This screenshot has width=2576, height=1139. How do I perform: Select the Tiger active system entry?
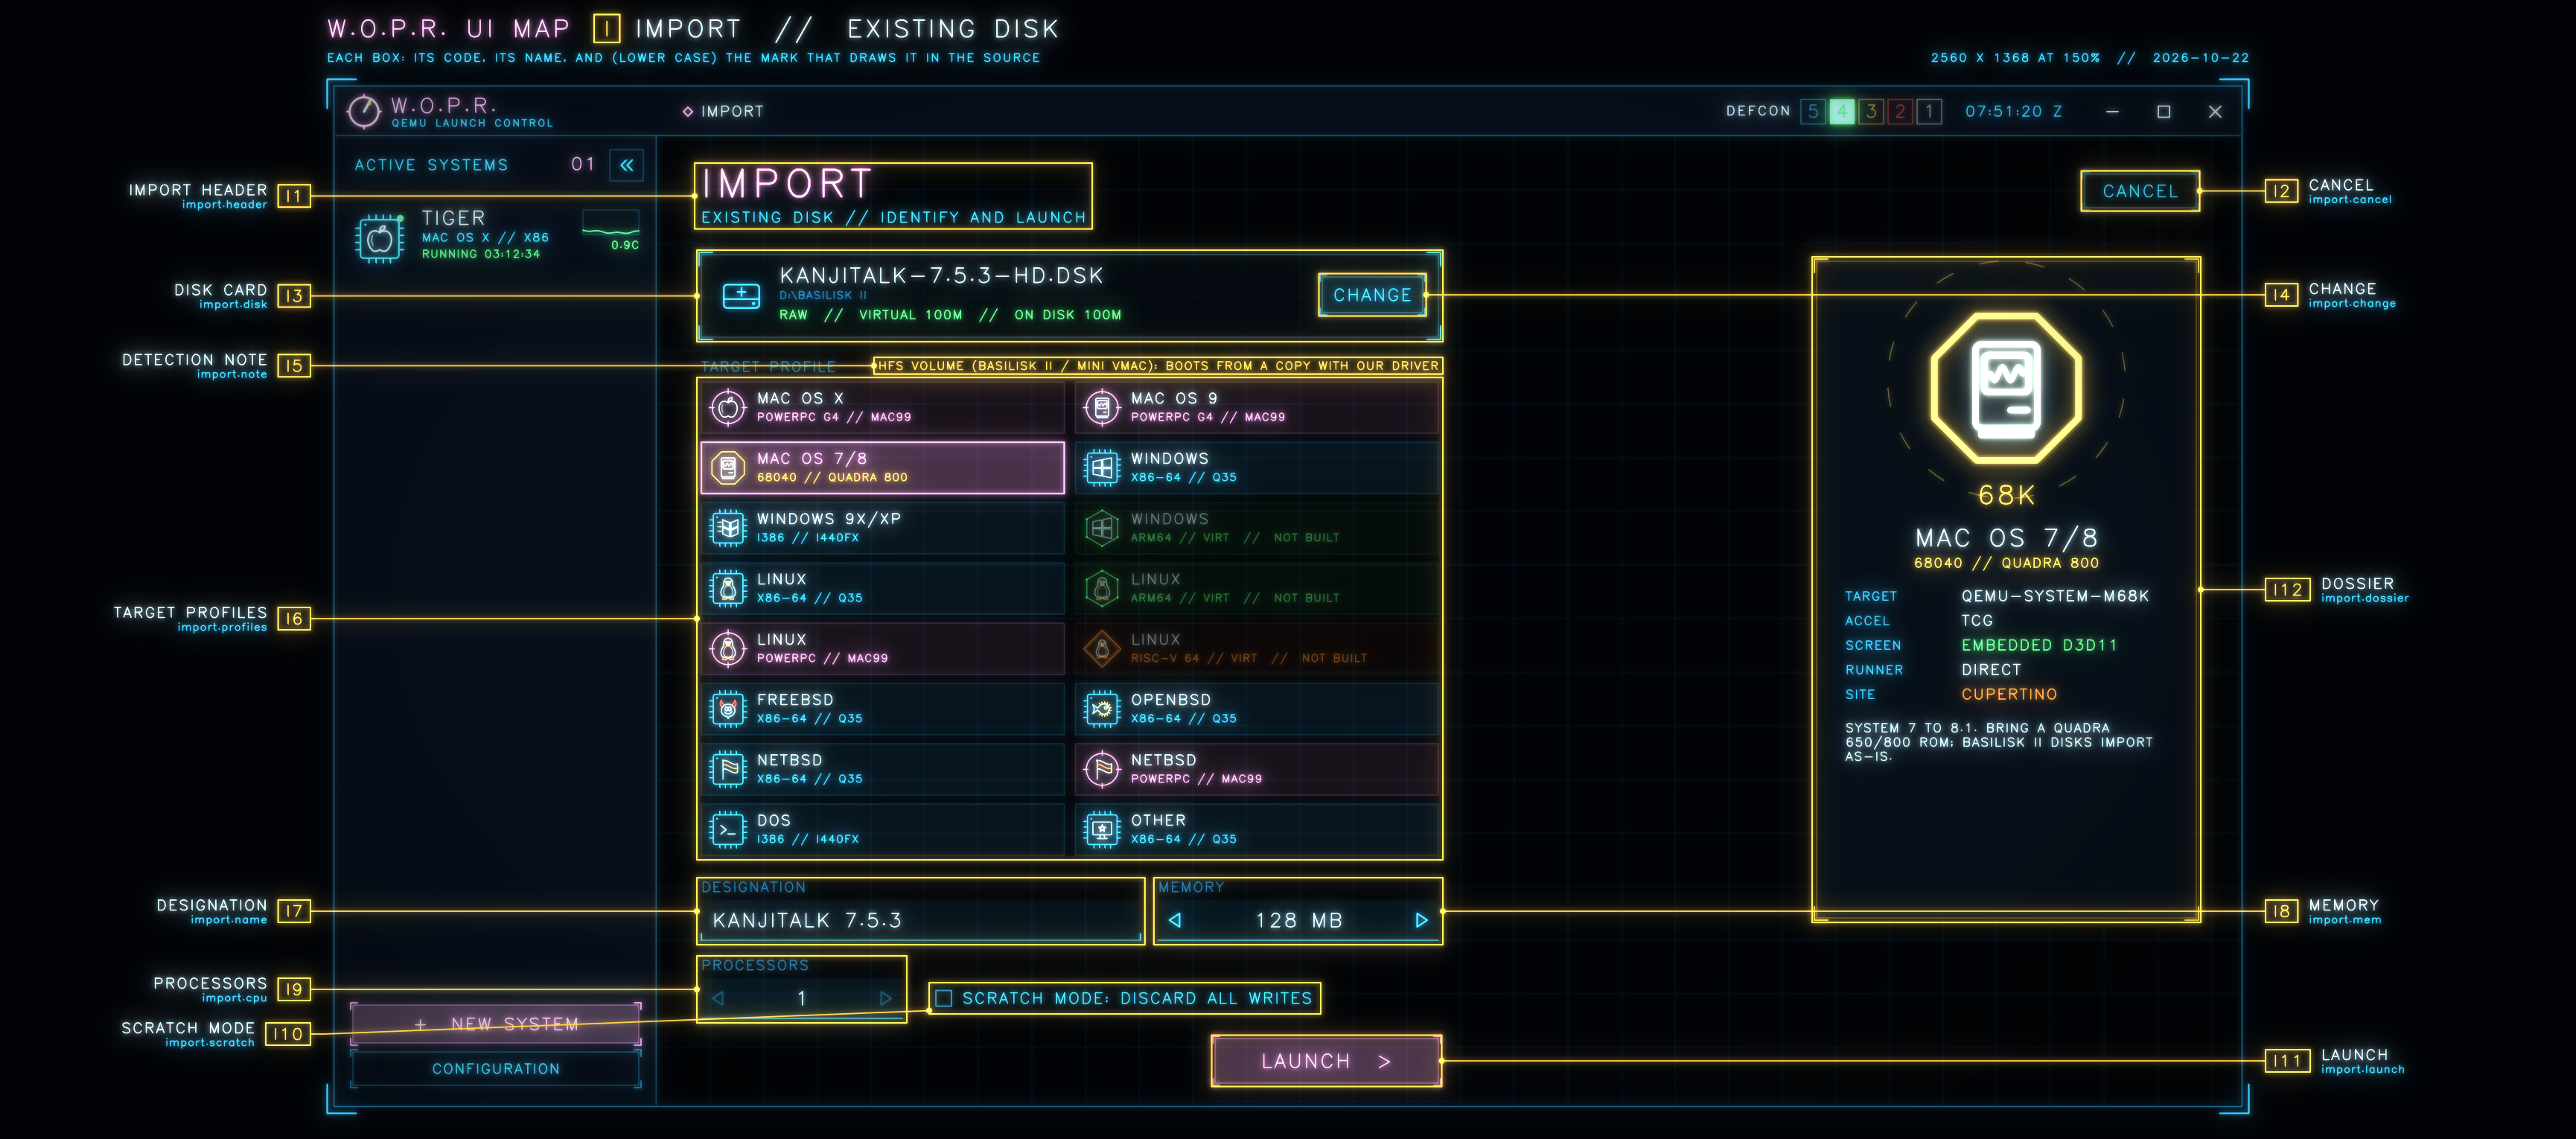pos(497,236)
